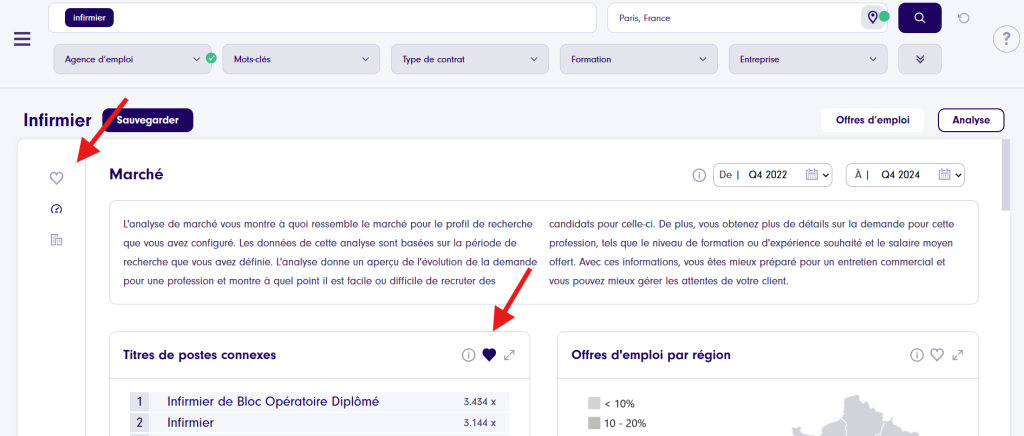The width and height of the screenshot is (1024, 436).
Task: Open the Entreprise filter dropdown
Action: pyautogui.click(x=808, y=59)
